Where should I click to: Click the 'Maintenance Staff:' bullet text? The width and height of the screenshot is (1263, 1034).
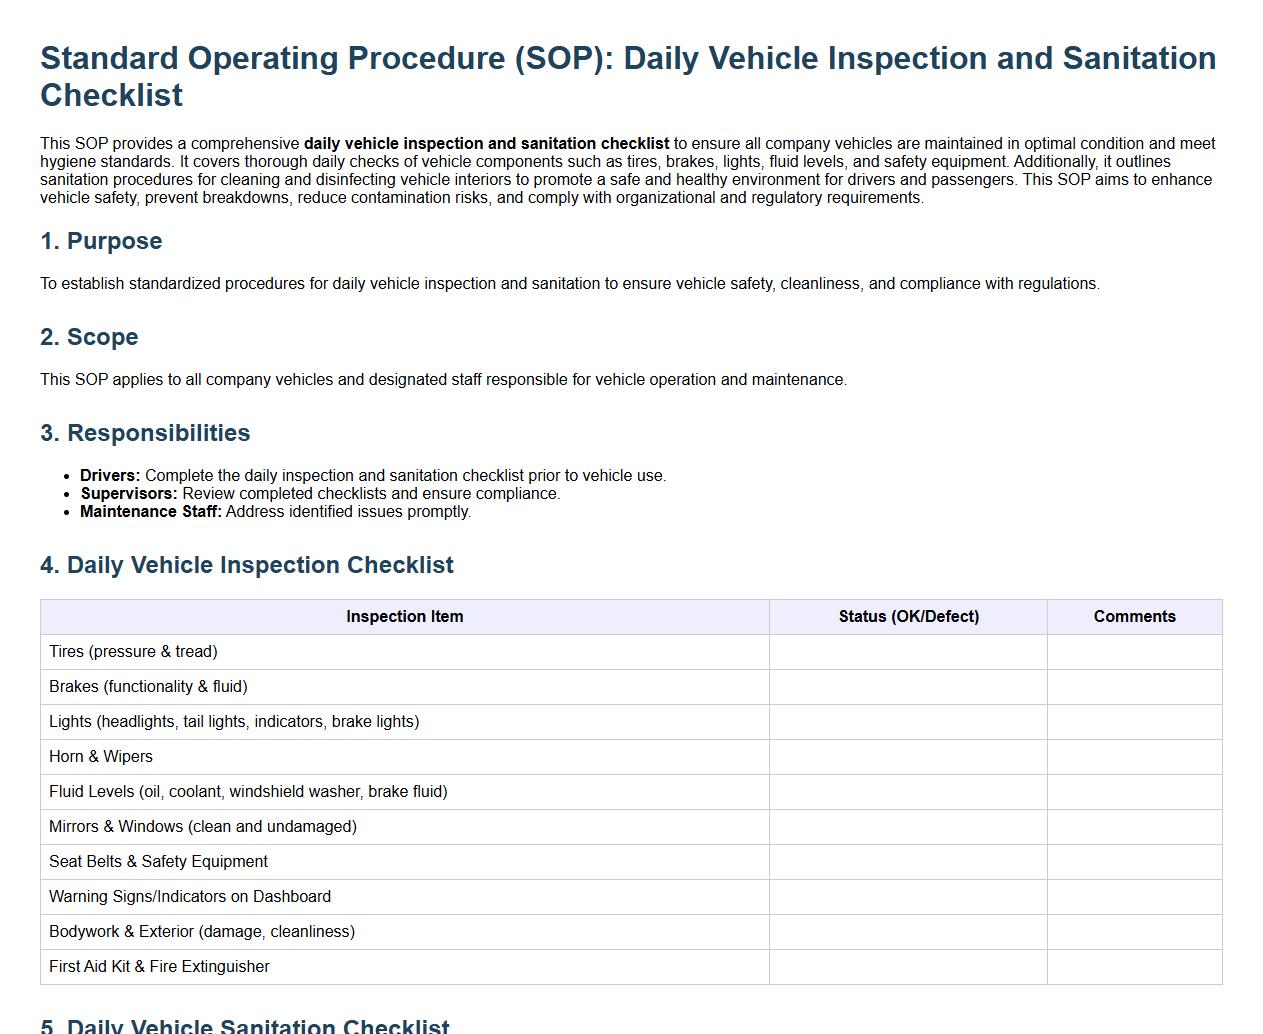[151, 512]
